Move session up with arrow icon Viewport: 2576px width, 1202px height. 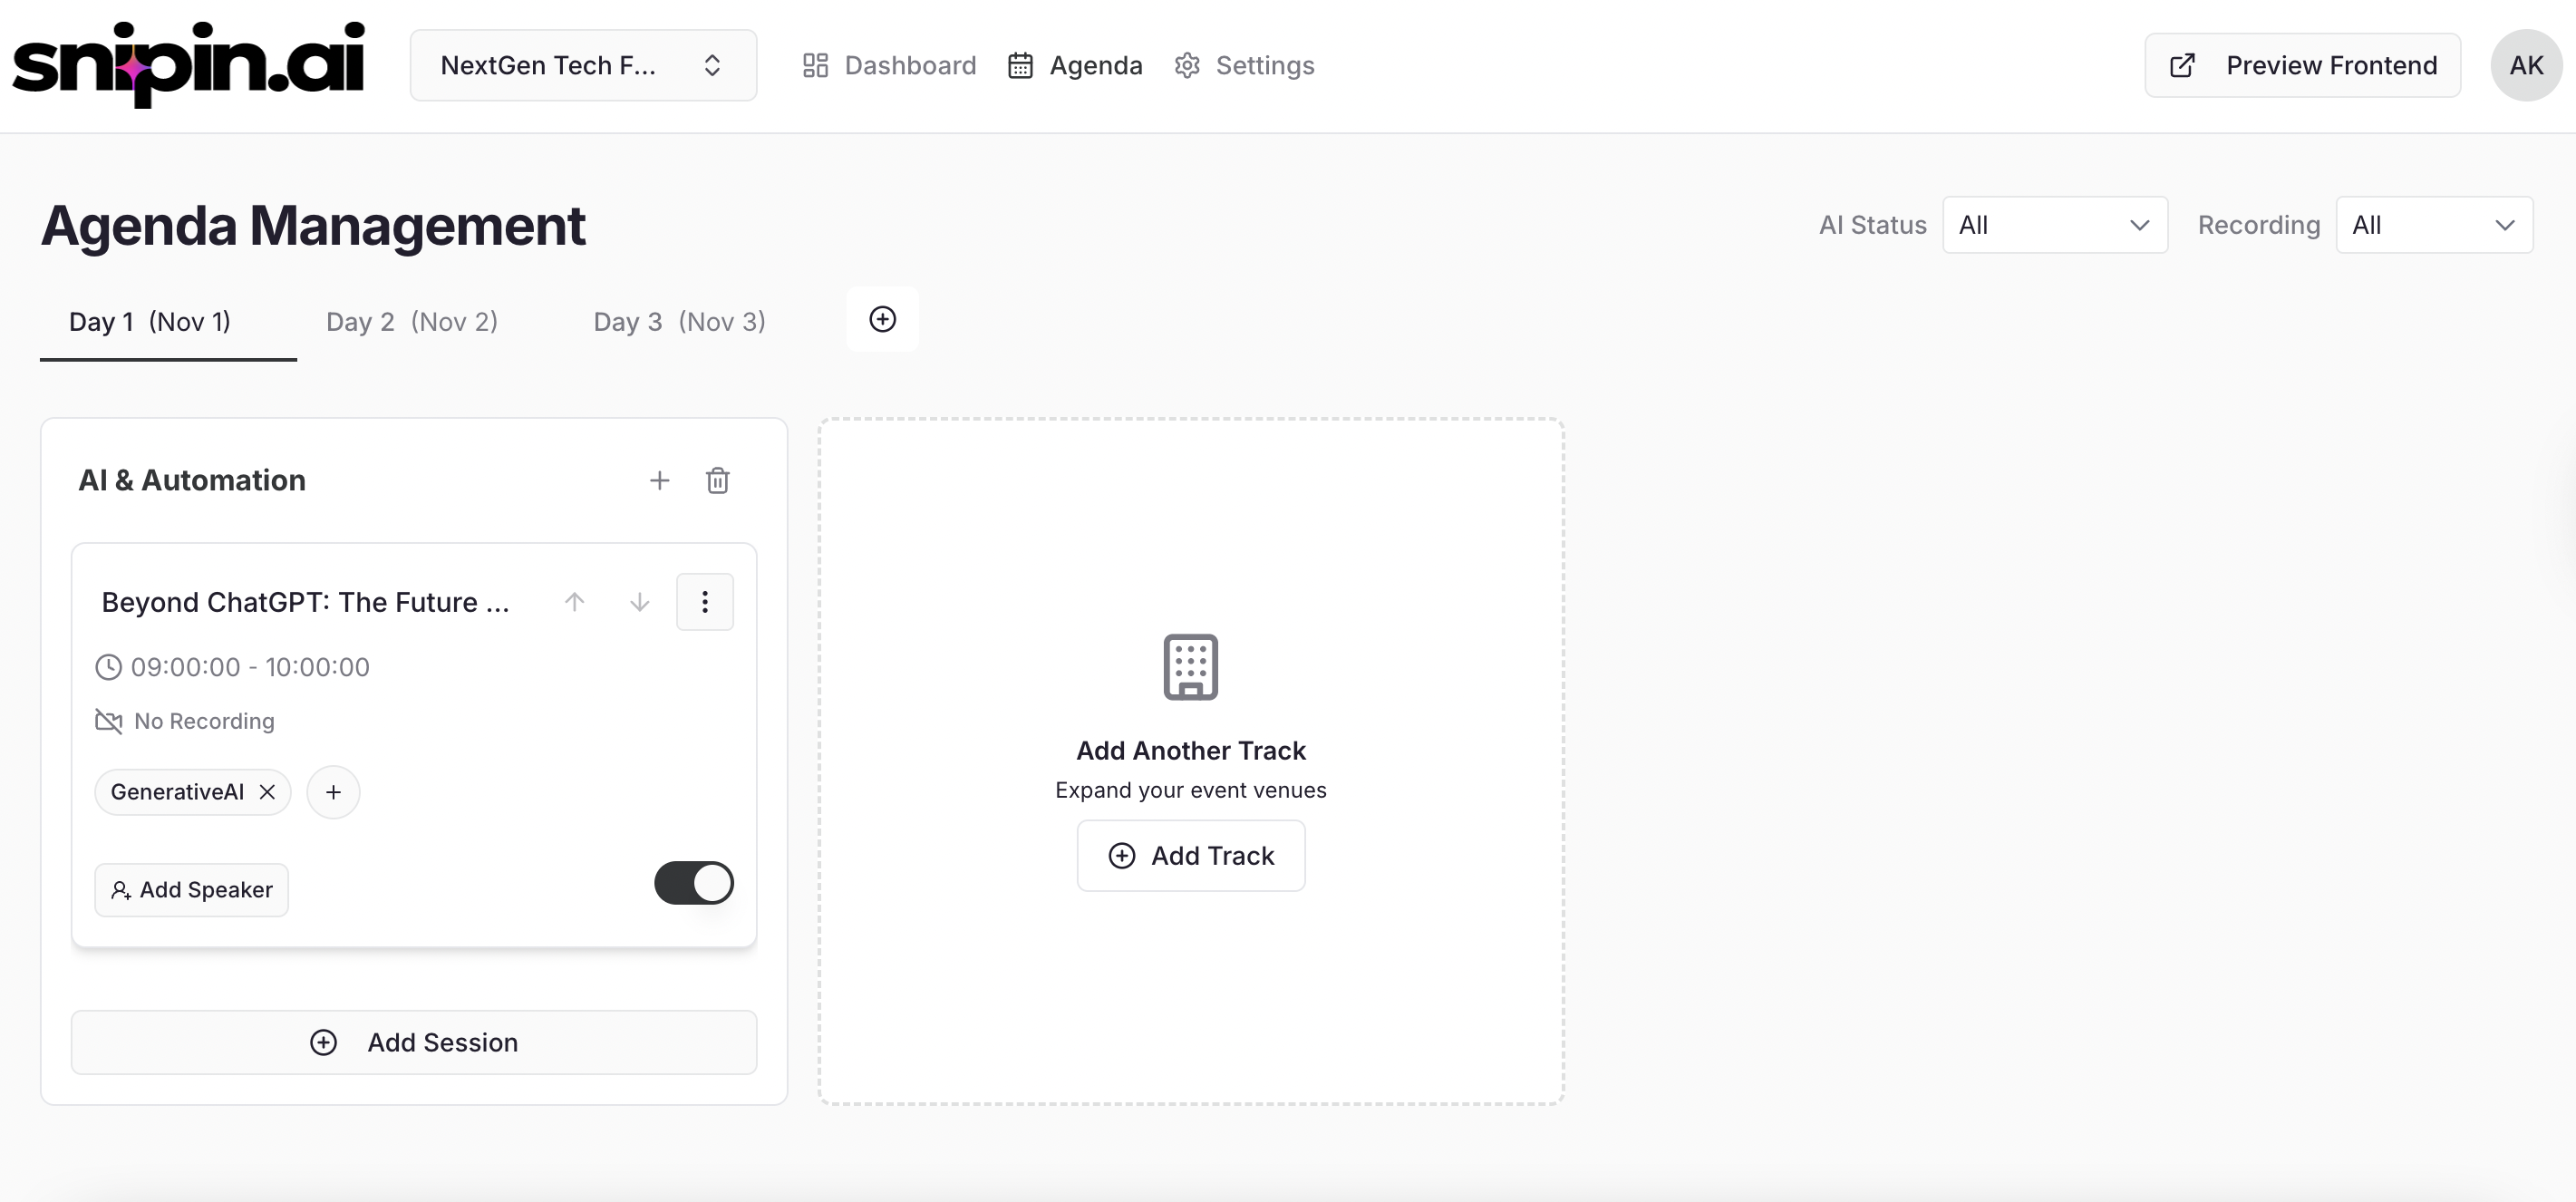click(574, 602)
